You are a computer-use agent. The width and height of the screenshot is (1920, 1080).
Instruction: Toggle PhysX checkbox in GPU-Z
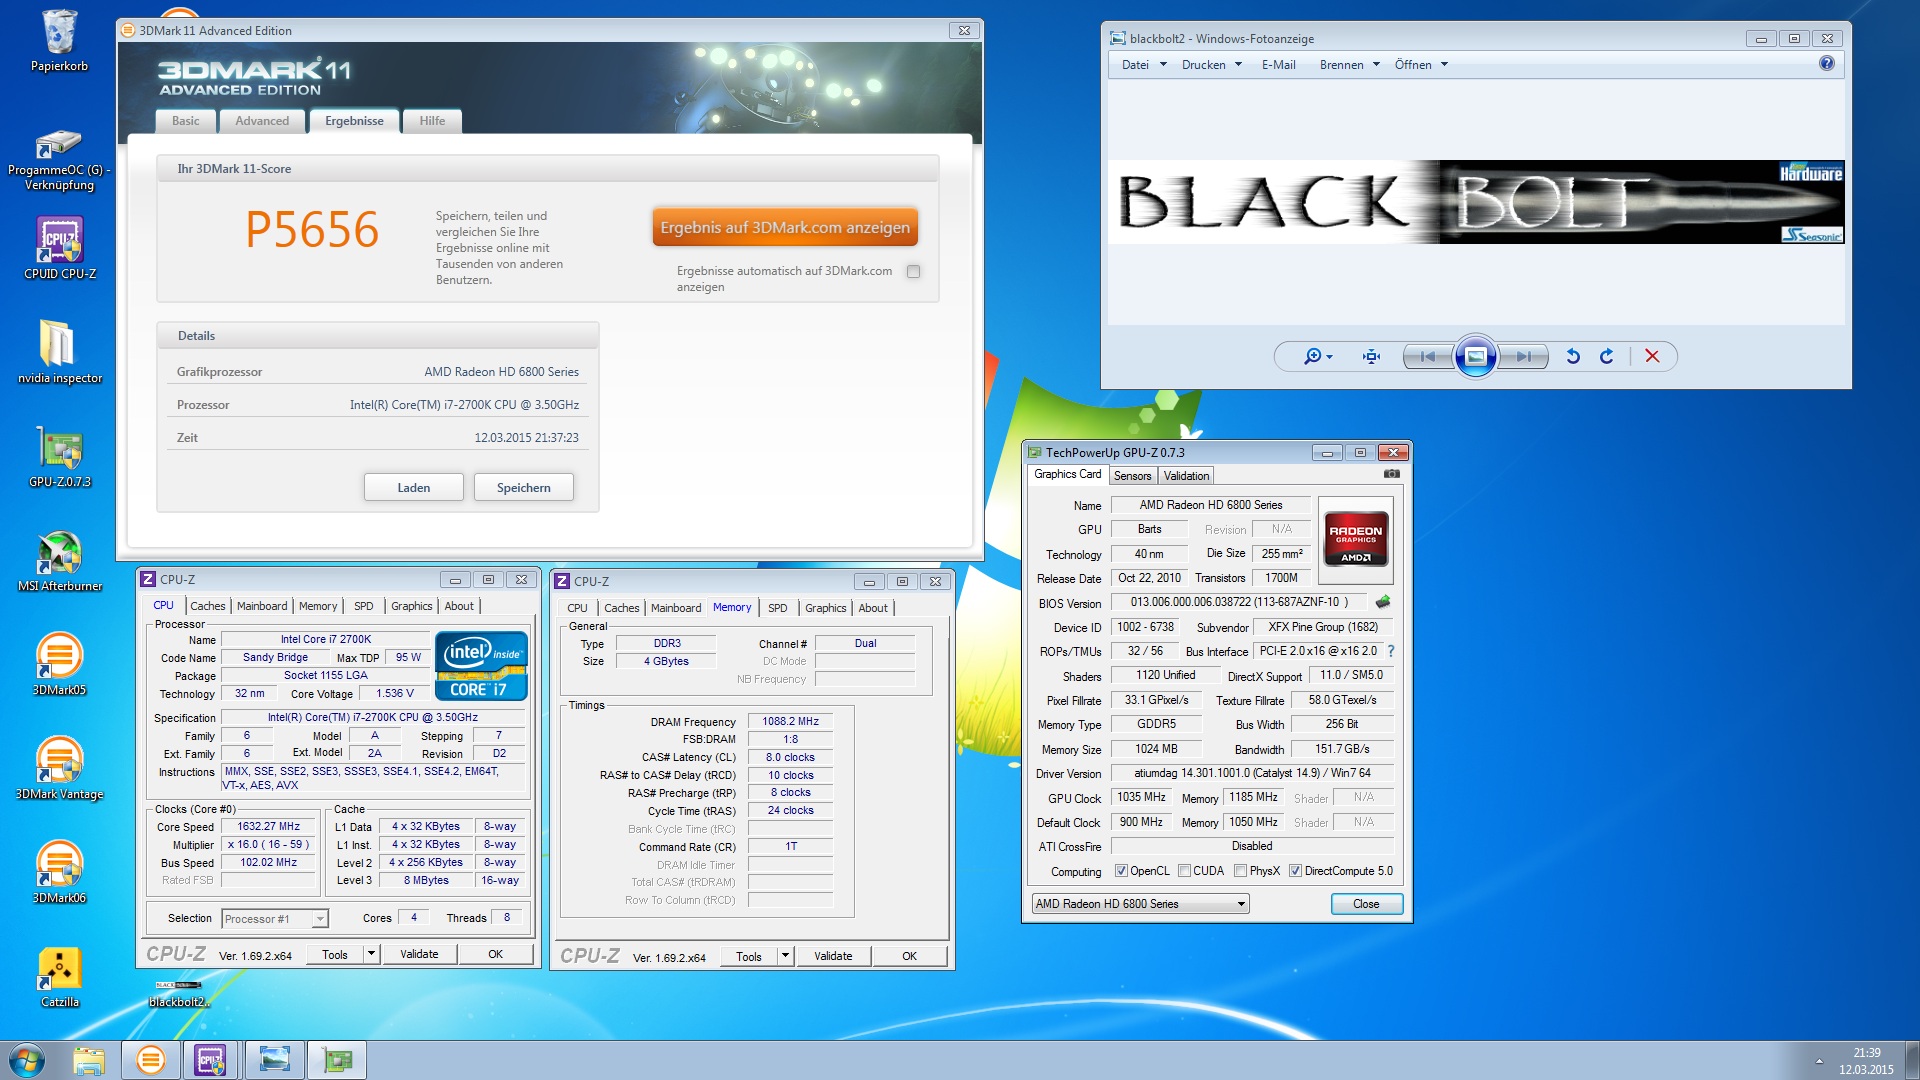pos(1240,871)
